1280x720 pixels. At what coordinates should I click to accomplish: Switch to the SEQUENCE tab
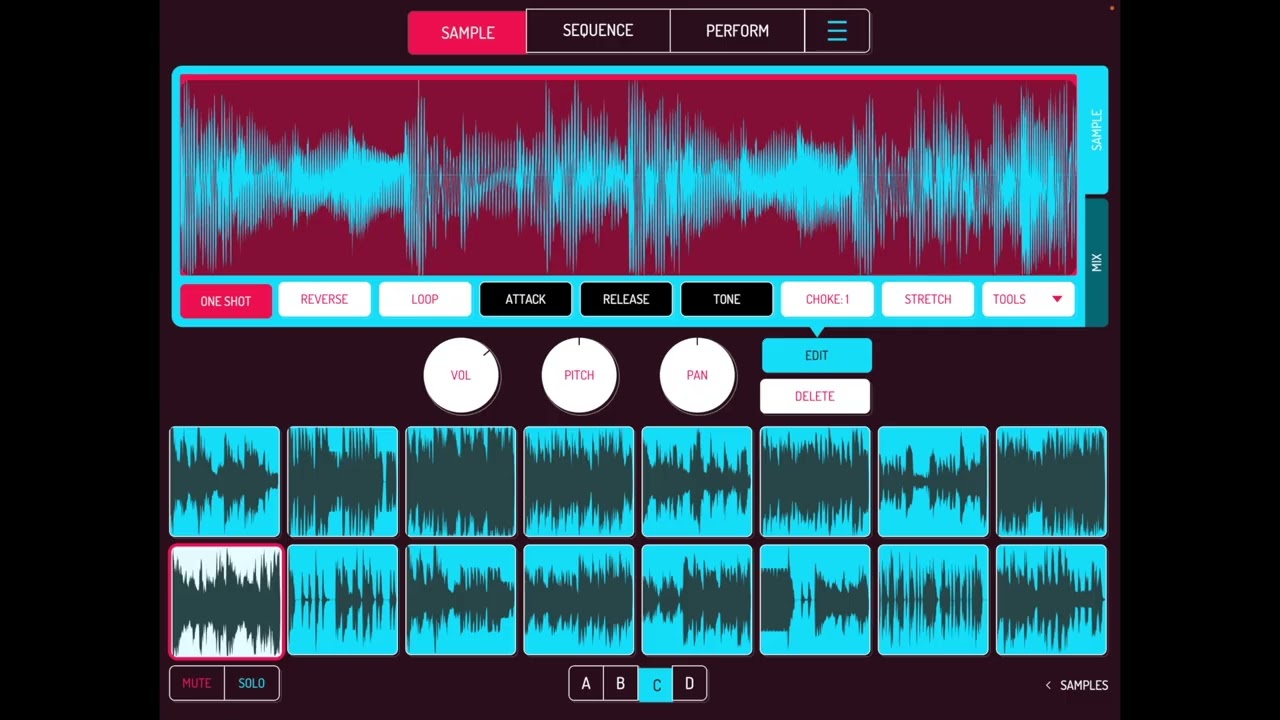598,31
